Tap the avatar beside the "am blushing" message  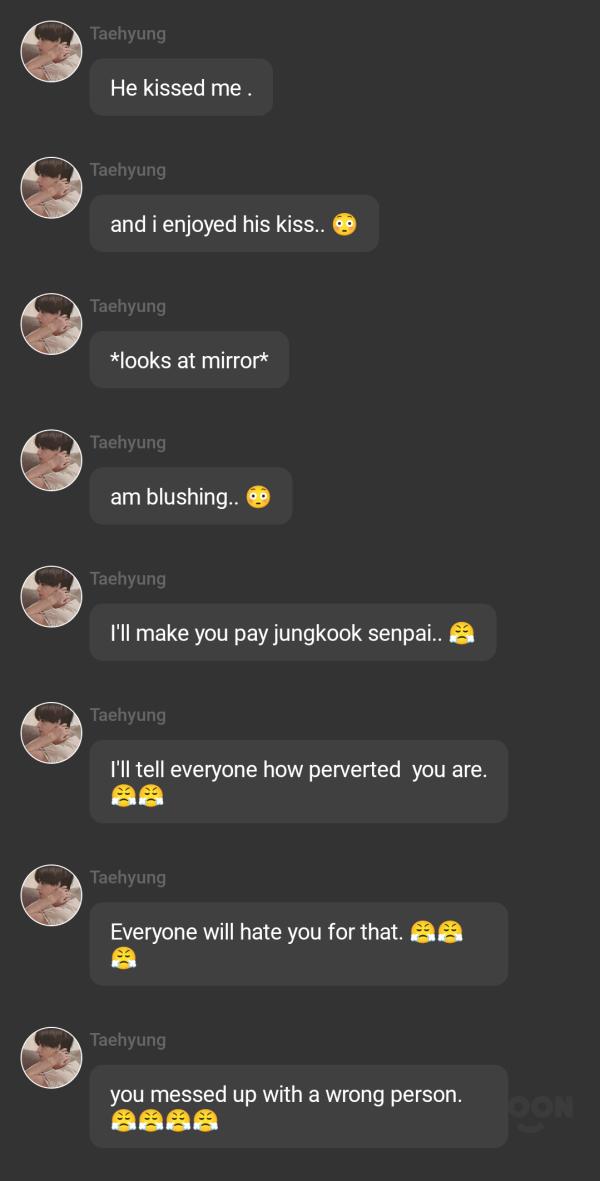[x=51, y=460]
